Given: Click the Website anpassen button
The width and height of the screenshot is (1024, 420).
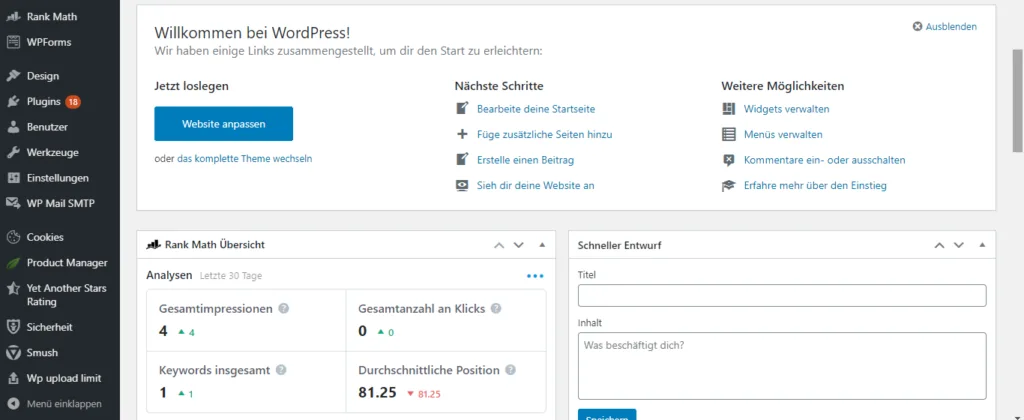Looking at the screenshot, I should [223, 123].
